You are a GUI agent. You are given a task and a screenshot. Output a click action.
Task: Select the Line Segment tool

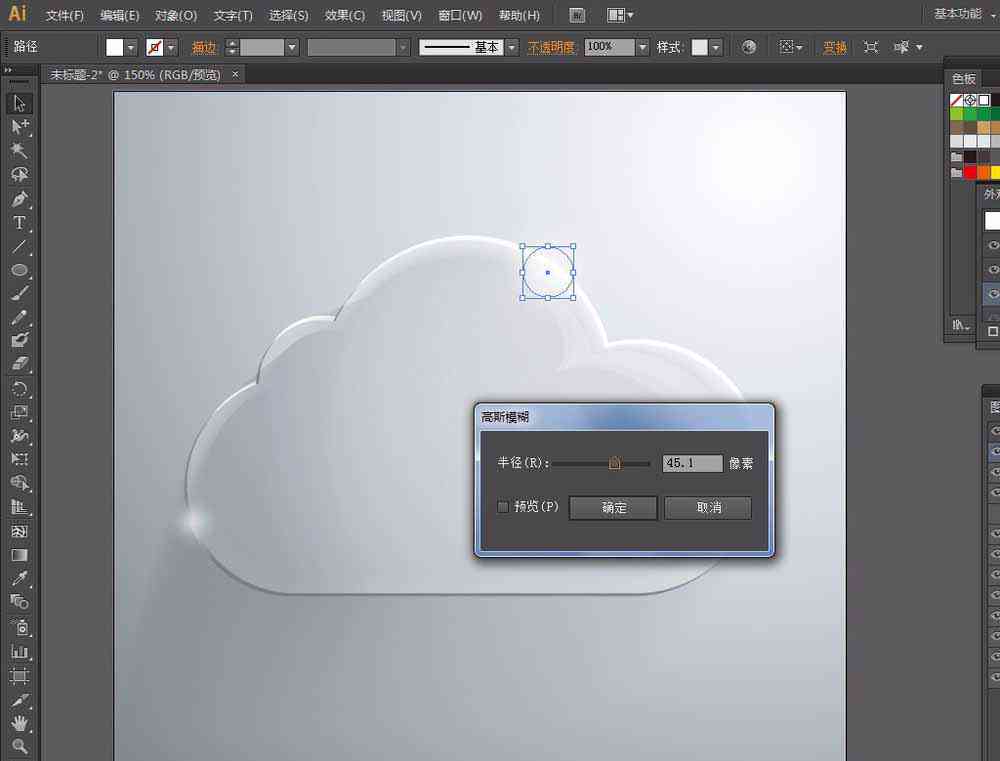click(19, 246)
